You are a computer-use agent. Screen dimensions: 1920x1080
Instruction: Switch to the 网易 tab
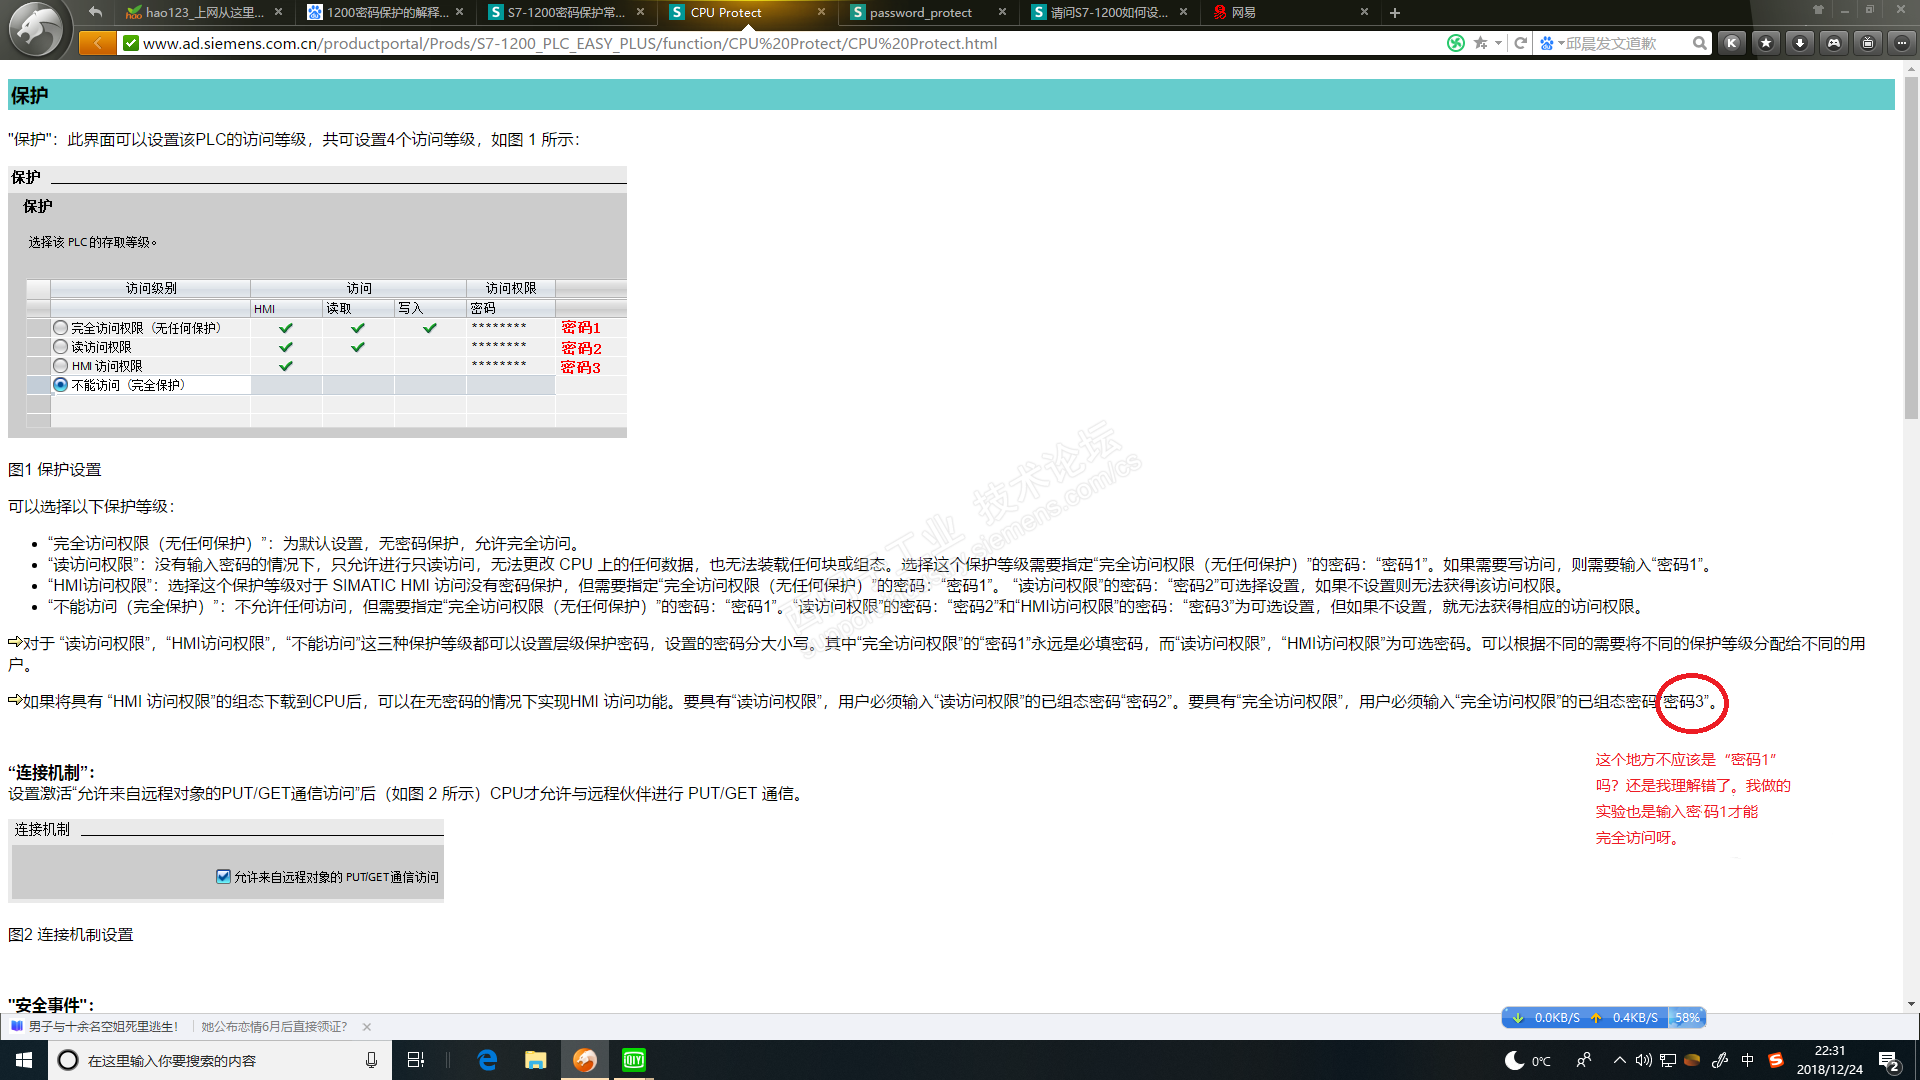(1243, 13)
